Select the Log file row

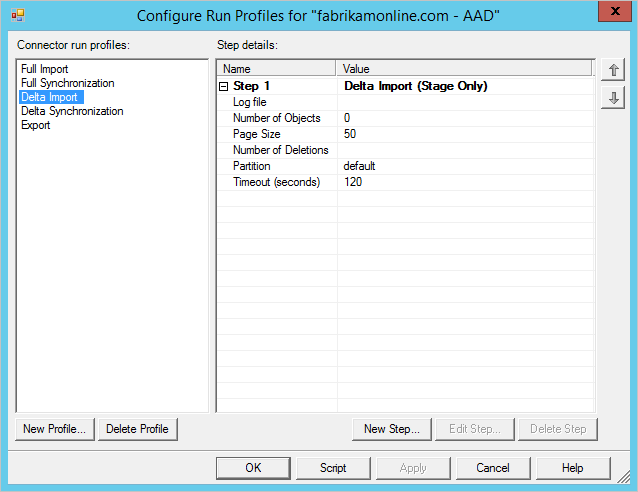pyautogui.click(x=405, y=102)
